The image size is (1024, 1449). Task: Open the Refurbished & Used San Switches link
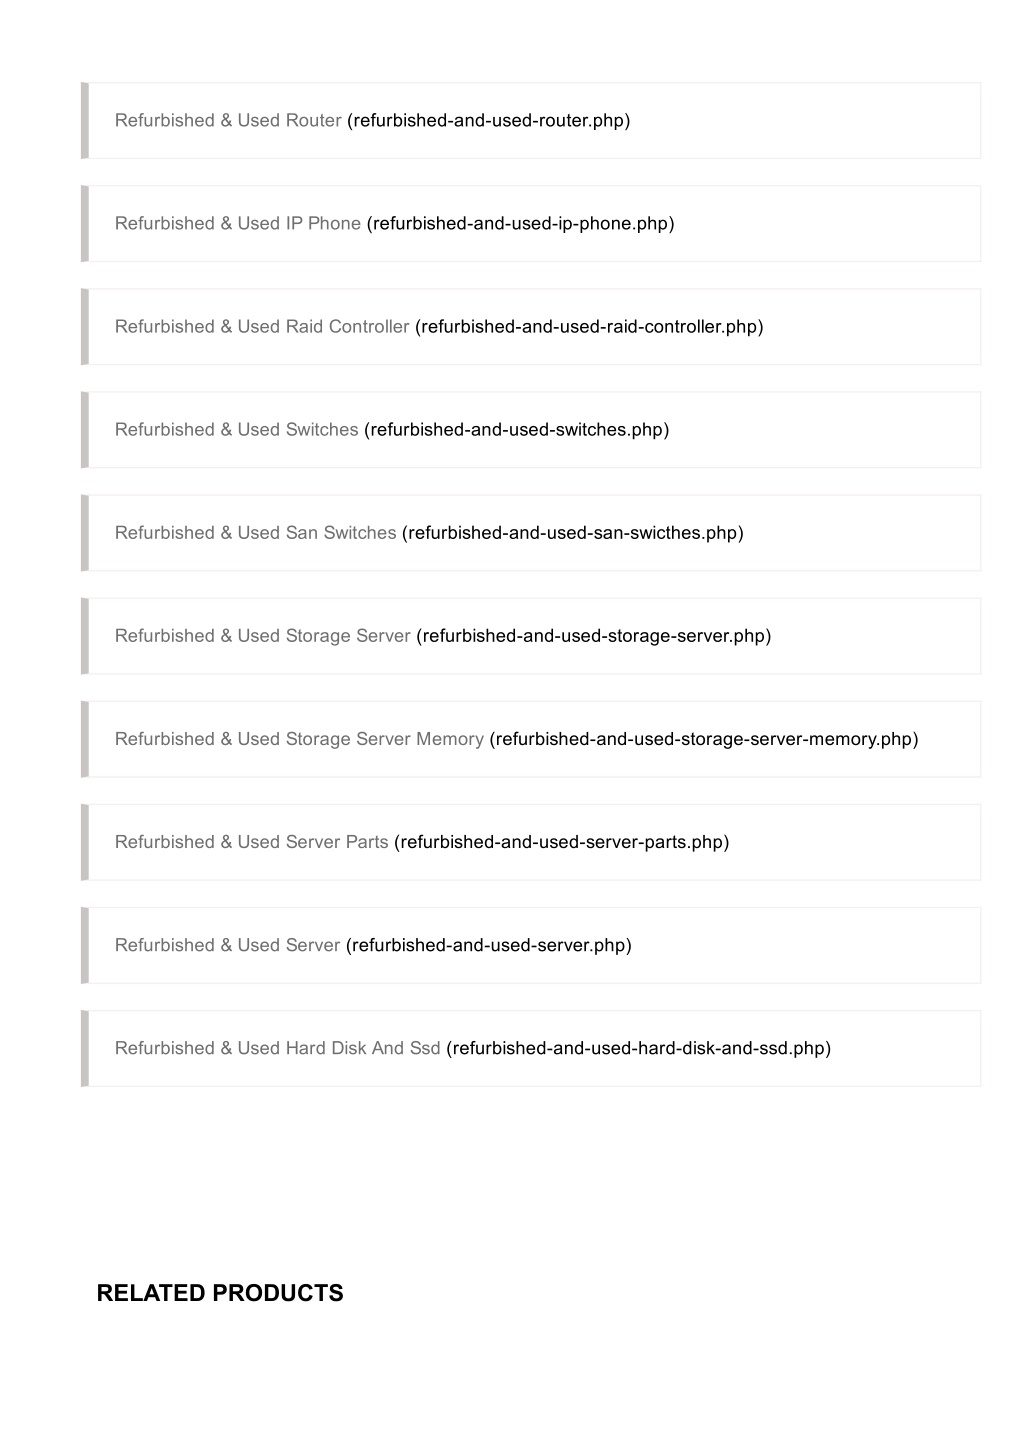(x=256, y=533)
